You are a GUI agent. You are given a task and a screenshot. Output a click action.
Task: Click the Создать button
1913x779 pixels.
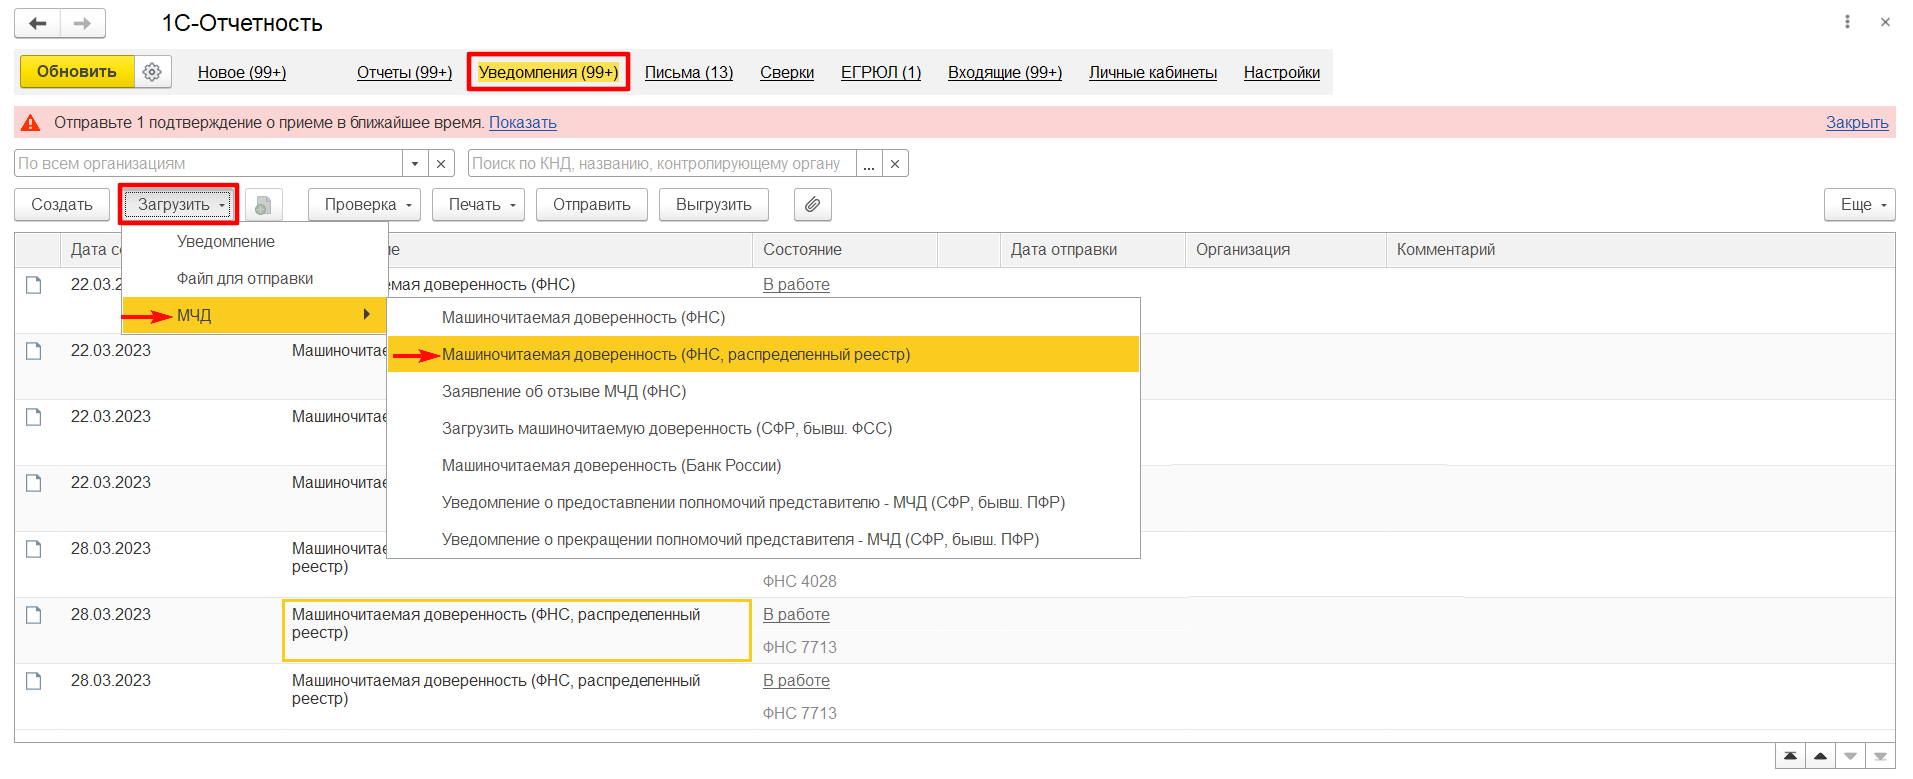click(62, 204)
